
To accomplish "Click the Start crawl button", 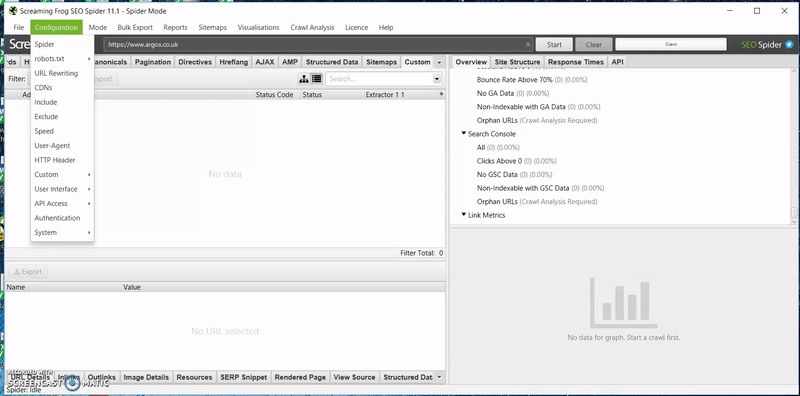I will pos(554,44).
